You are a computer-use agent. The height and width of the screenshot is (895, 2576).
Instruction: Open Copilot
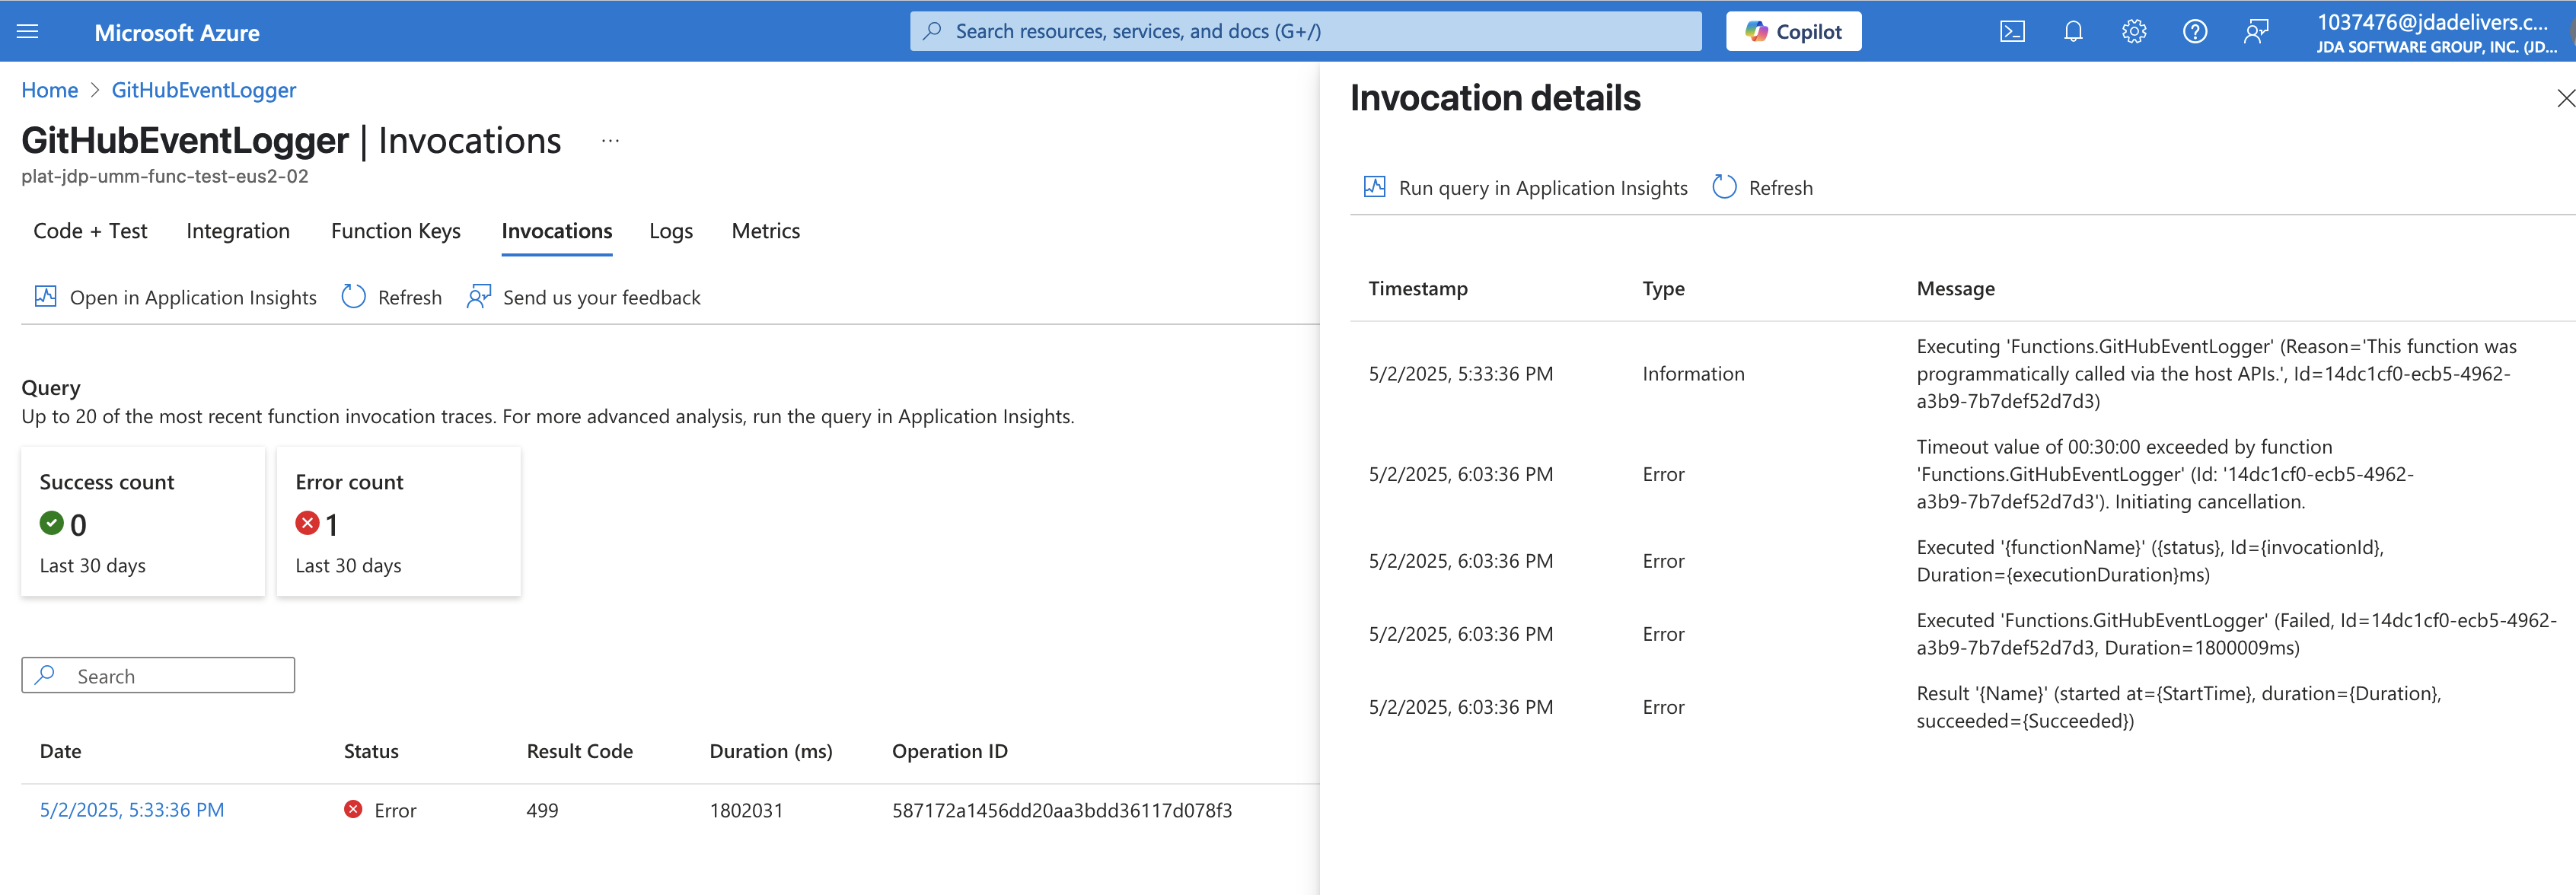tap(1793, 31)
